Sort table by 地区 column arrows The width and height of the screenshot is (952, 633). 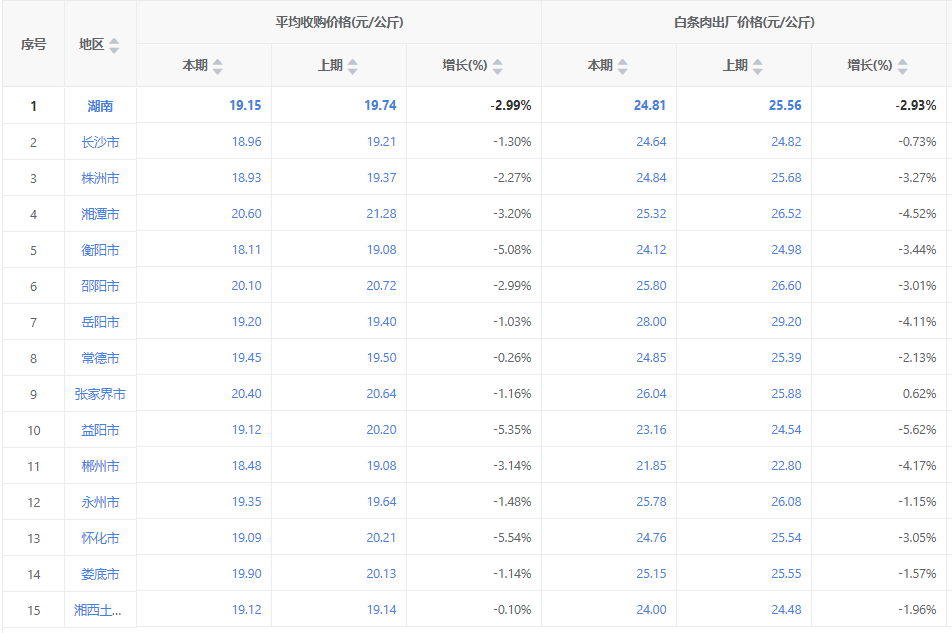(x=114, y=45)
